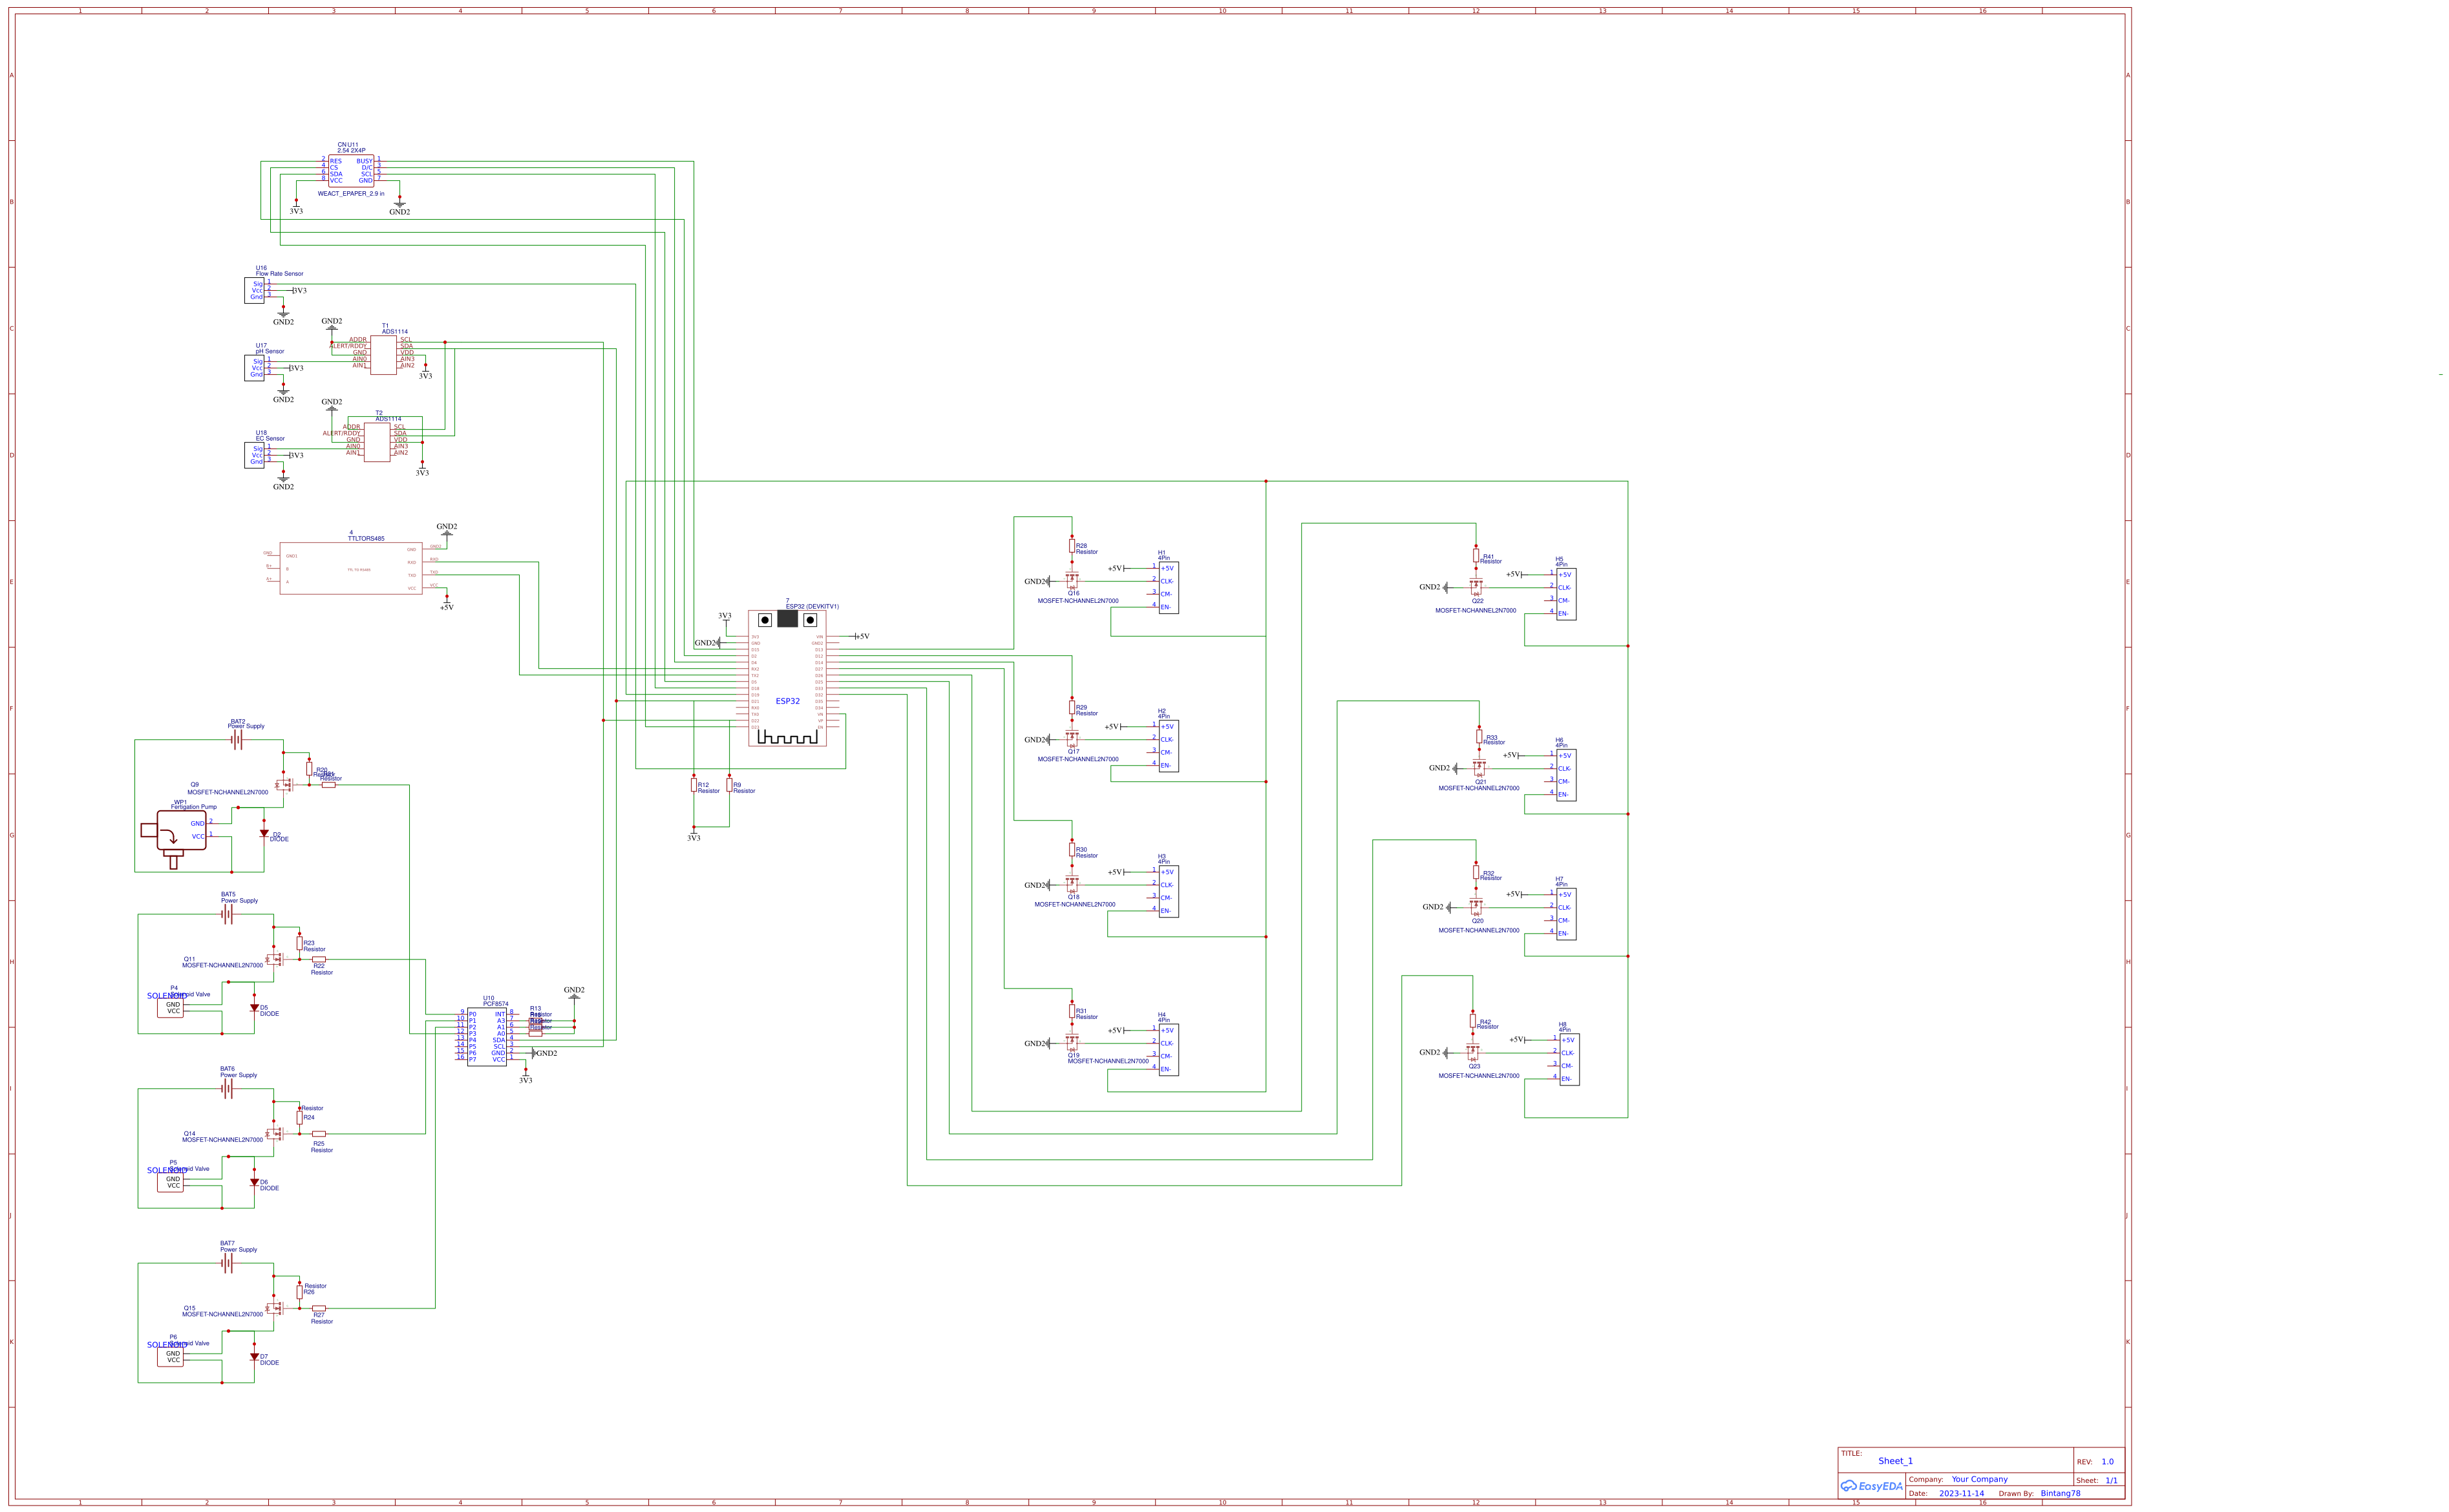Select the WEACT_EPAPER connector U11
Image resolution: width=2449 pixels, height=1512 pixels.
tap(351, 171)
